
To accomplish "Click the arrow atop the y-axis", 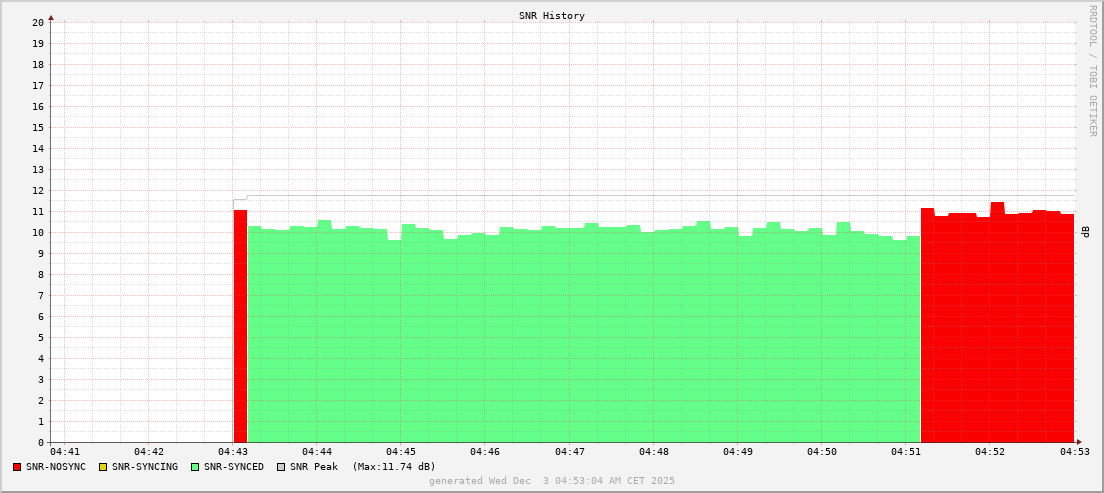I will point(51,17).
